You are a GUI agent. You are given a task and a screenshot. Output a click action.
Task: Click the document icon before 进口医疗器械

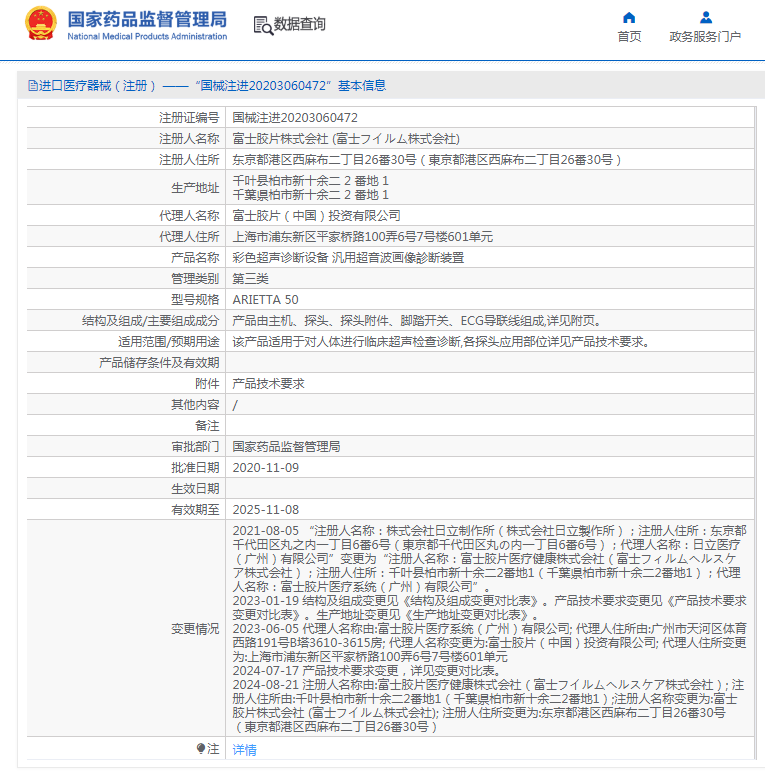(33, 86)
